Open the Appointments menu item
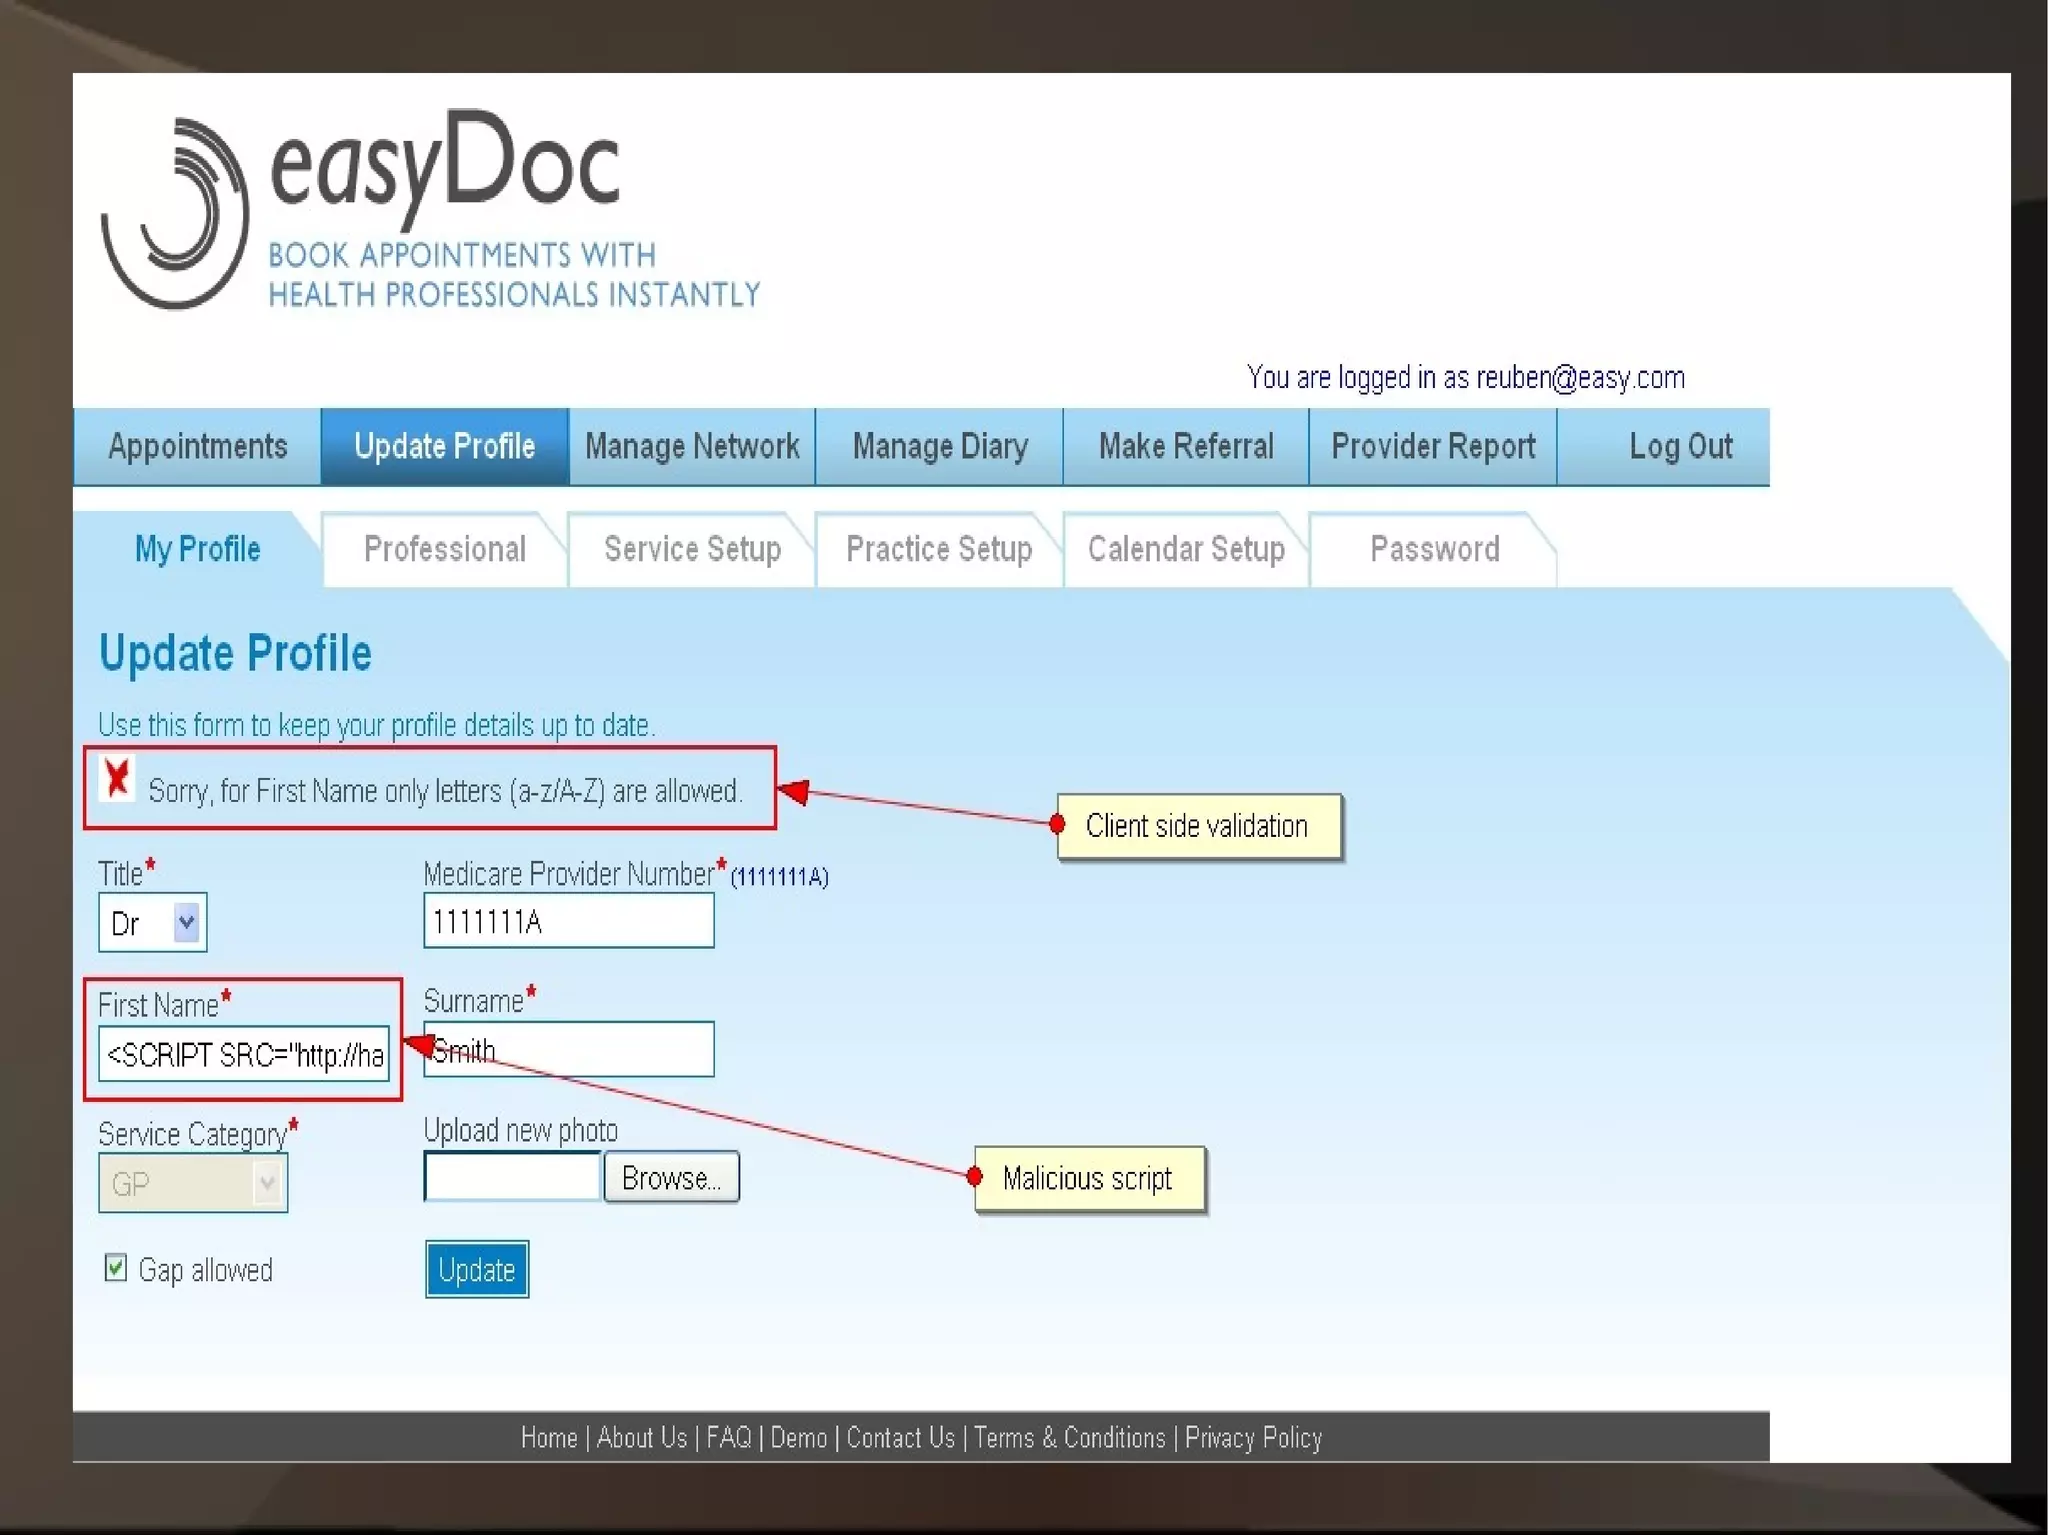 tap(197, 447)
